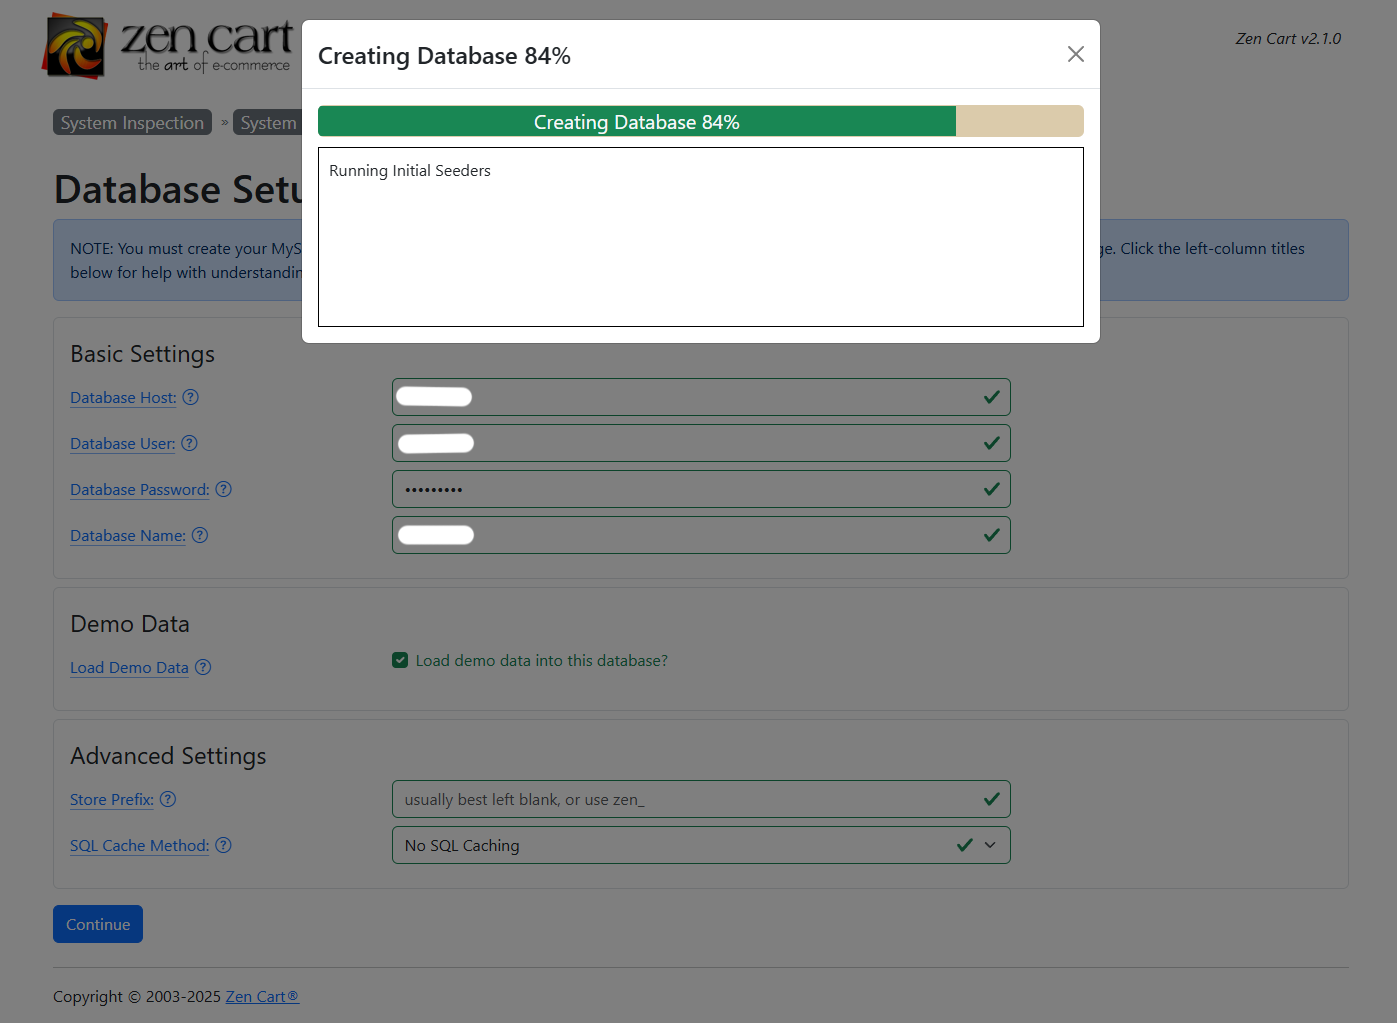Click the help icon beside Database Host
Image resolution: width=1397 pixels, height=1023 pixels.
click(190, 398)
